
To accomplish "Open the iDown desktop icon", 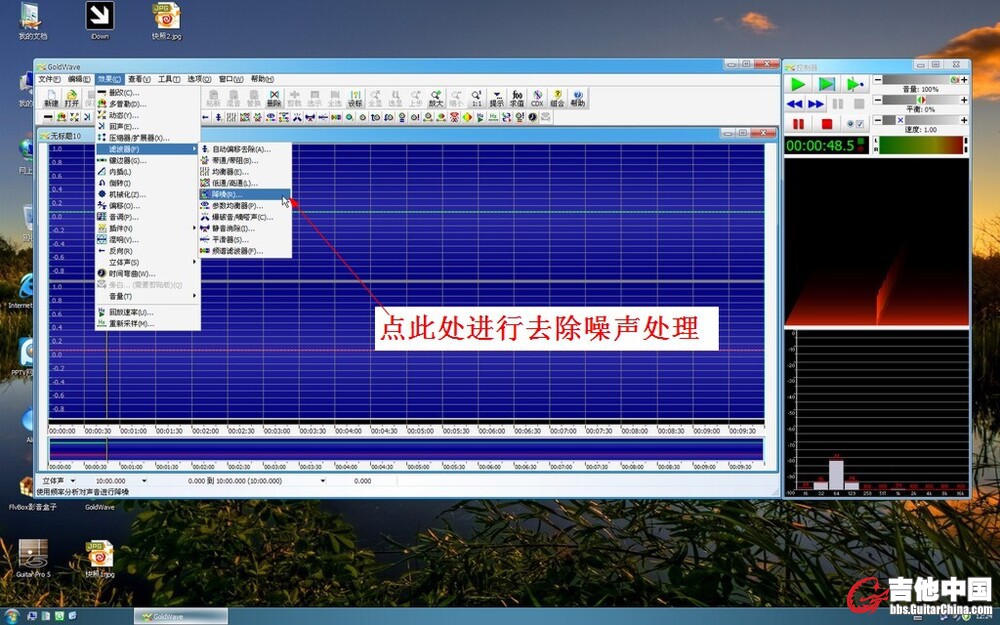I will (x=100, y=20).
